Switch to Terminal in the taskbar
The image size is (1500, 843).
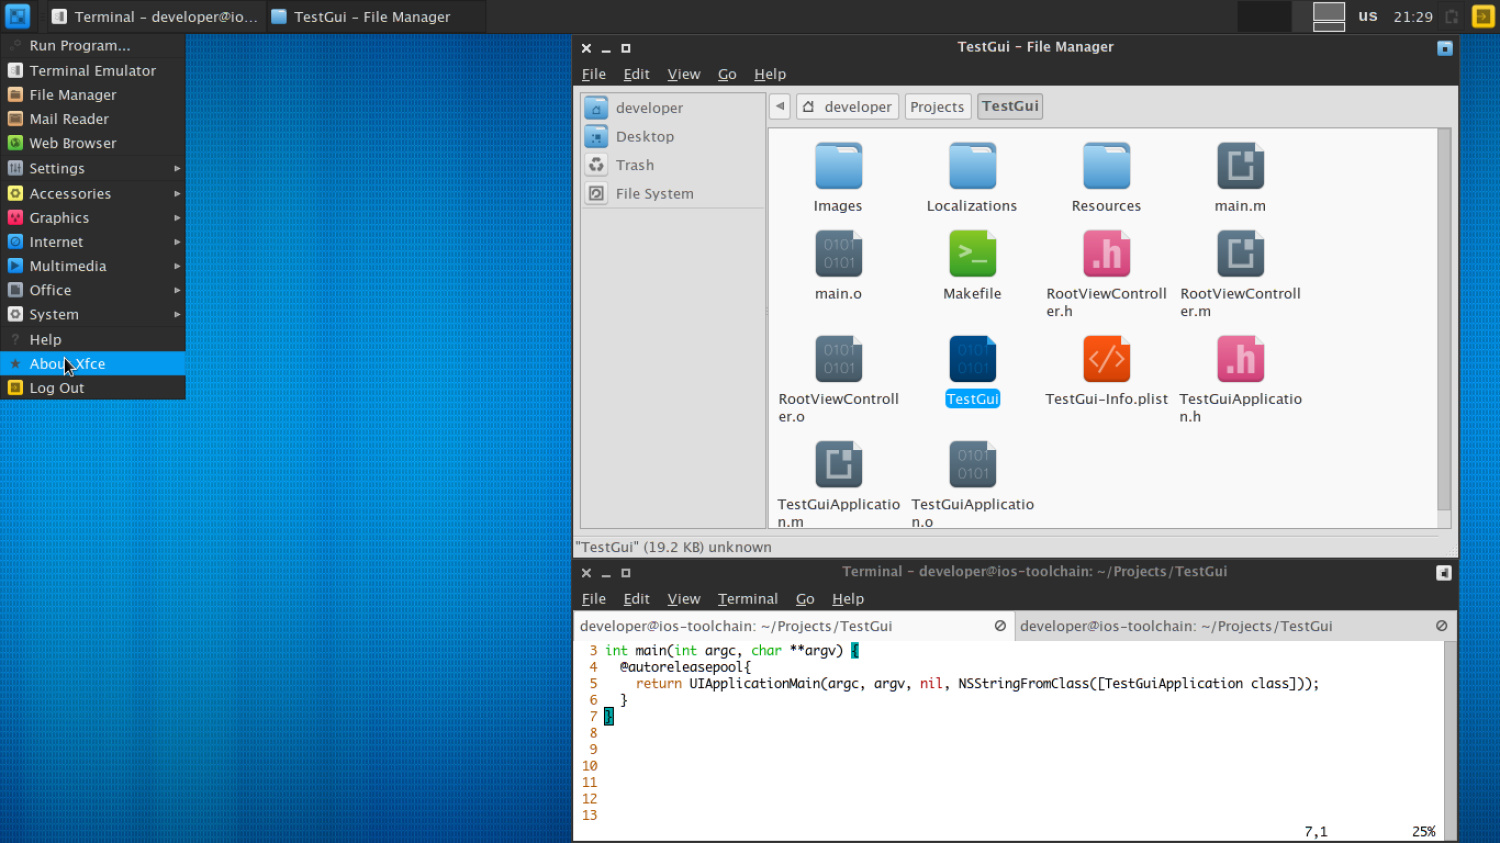click(154, 17)
